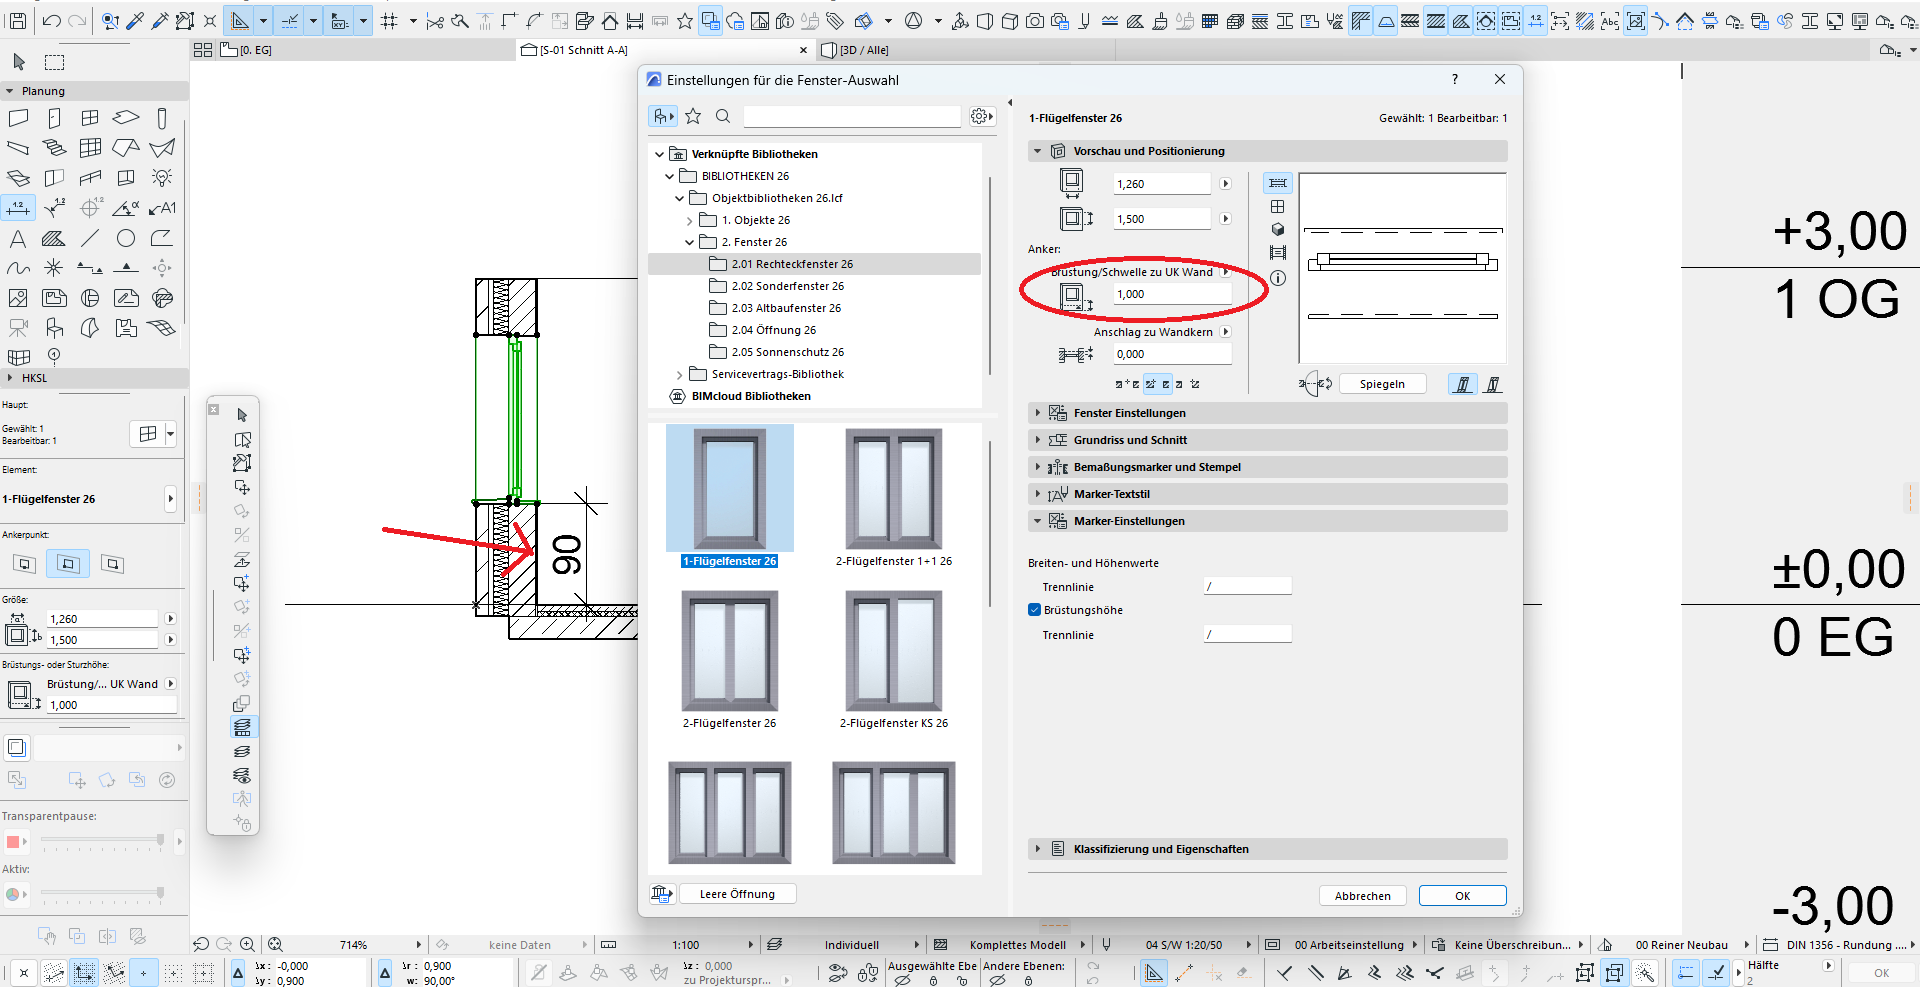The image size is (1920, 987).
Task: Select the Marquee tool at toolbox top
Action: (x=55, y=62)
